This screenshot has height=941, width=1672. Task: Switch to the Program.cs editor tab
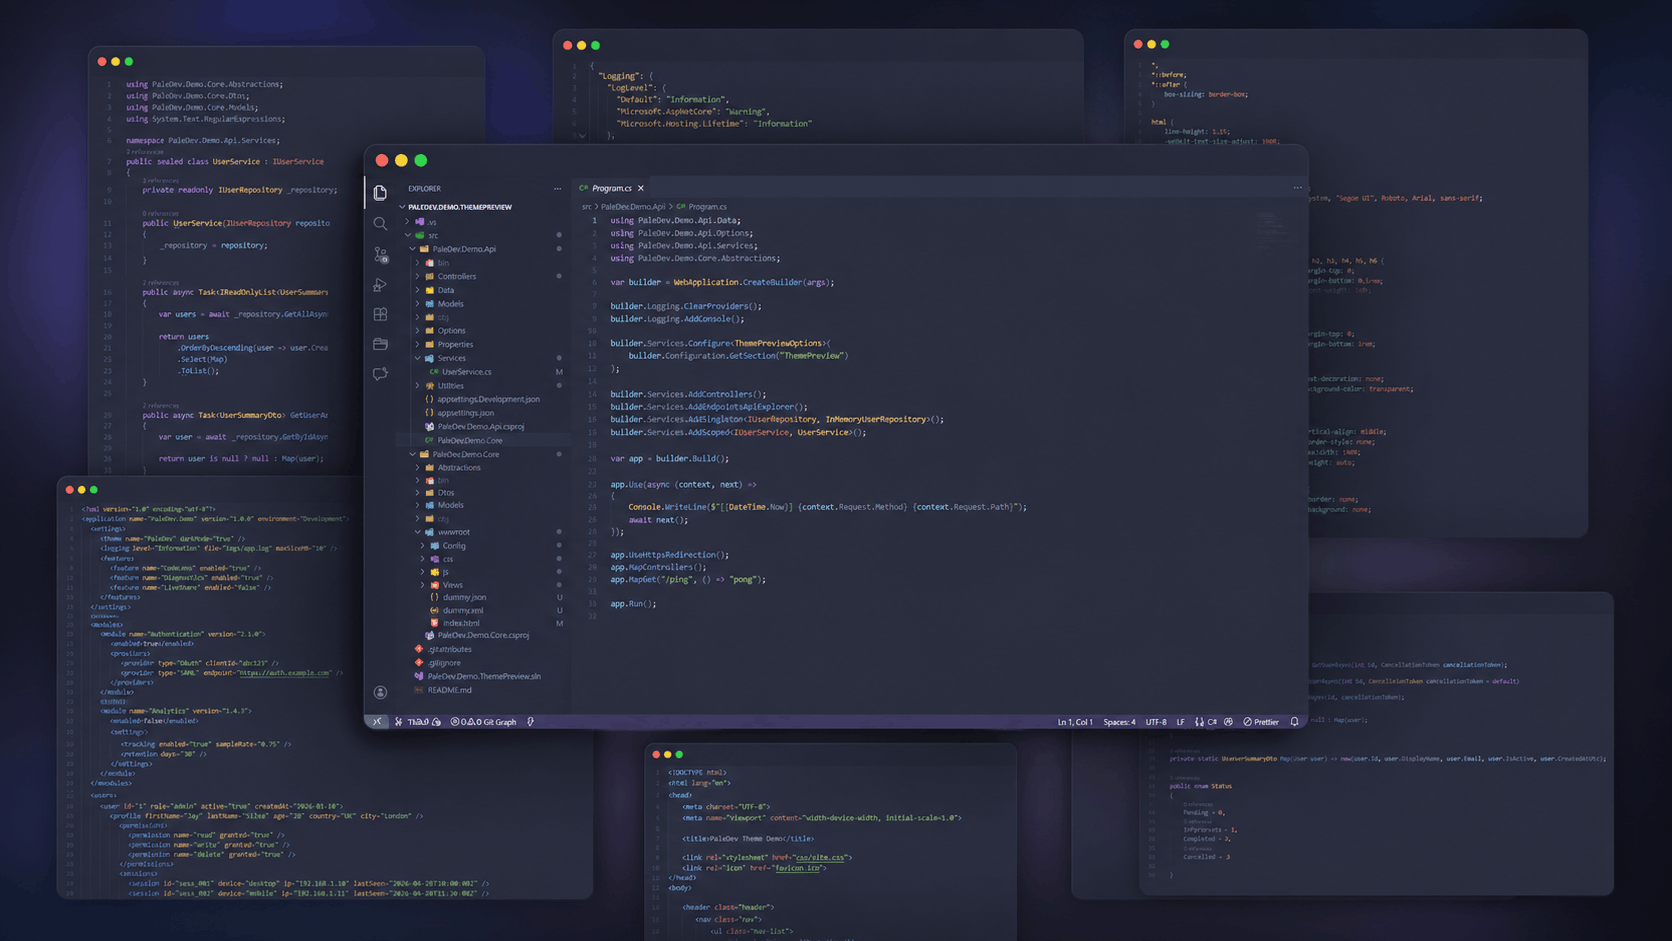click(x=611, y=188)
